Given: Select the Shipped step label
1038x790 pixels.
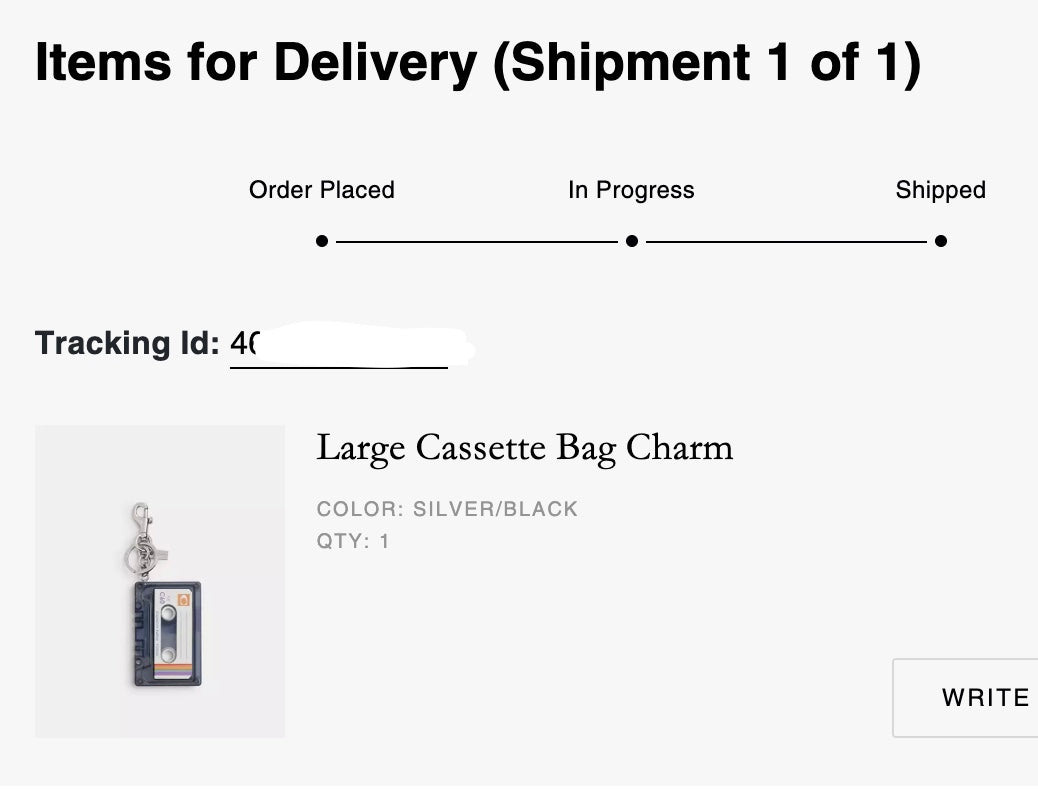Looking at the screenshot, I should click(x=940, y=190).
